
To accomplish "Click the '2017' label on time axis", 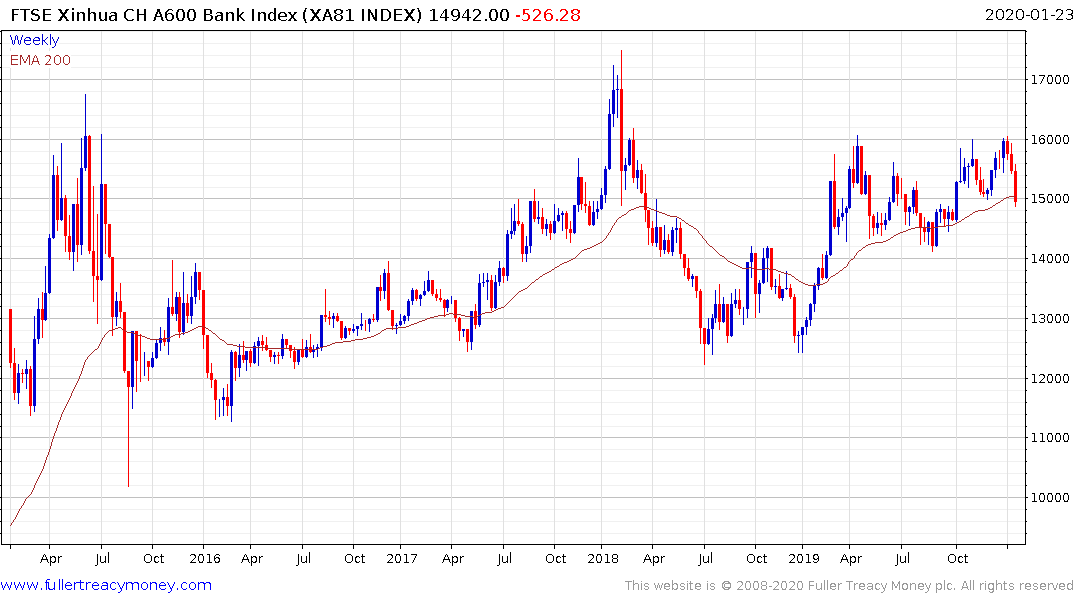I will click(402, 559).
